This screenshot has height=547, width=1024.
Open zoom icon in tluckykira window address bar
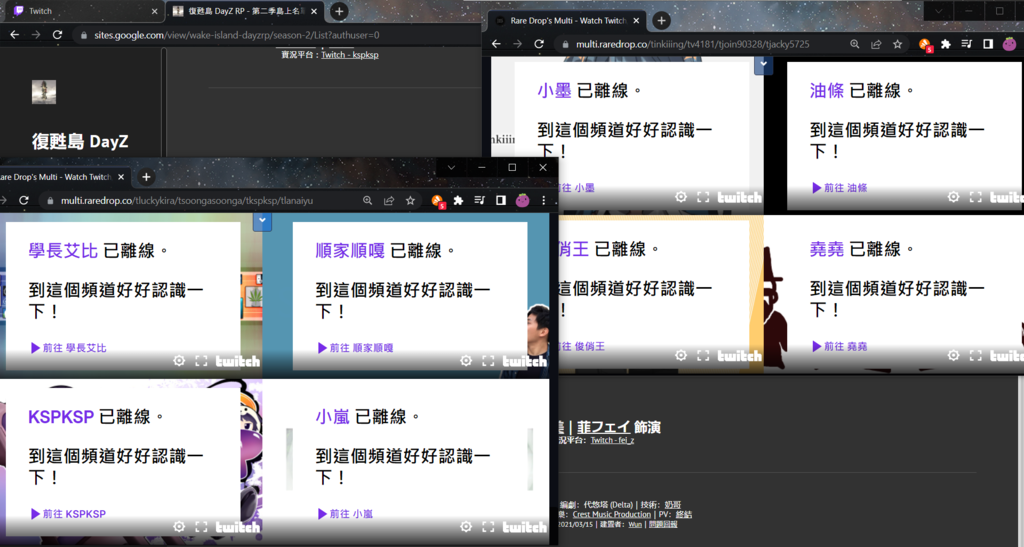click(368, 201)
